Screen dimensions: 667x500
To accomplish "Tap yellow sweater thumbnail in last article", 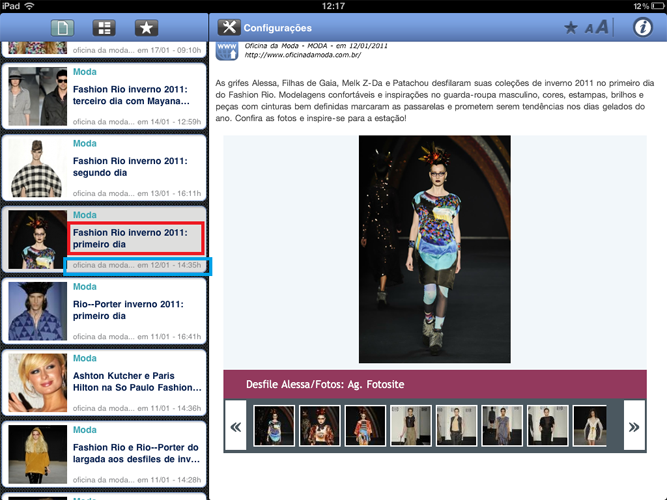I will click(x=37, y=454).
